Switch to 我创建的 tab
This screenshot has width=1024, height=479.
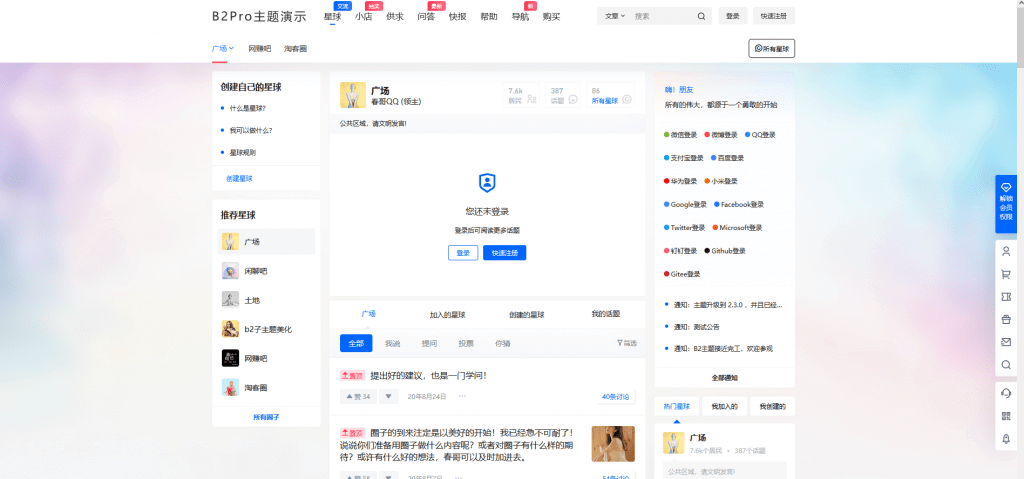pos(773,406)
